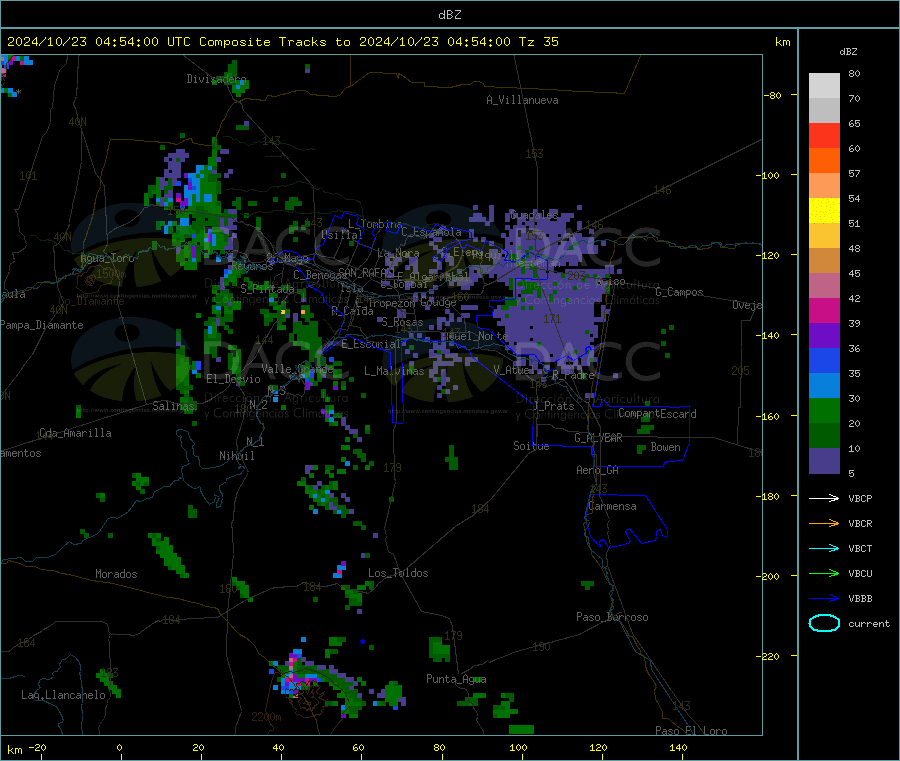The image size is (900, 761).
Task: Click the 'Cda_Amarilla' map label
Action: [75, 433]
